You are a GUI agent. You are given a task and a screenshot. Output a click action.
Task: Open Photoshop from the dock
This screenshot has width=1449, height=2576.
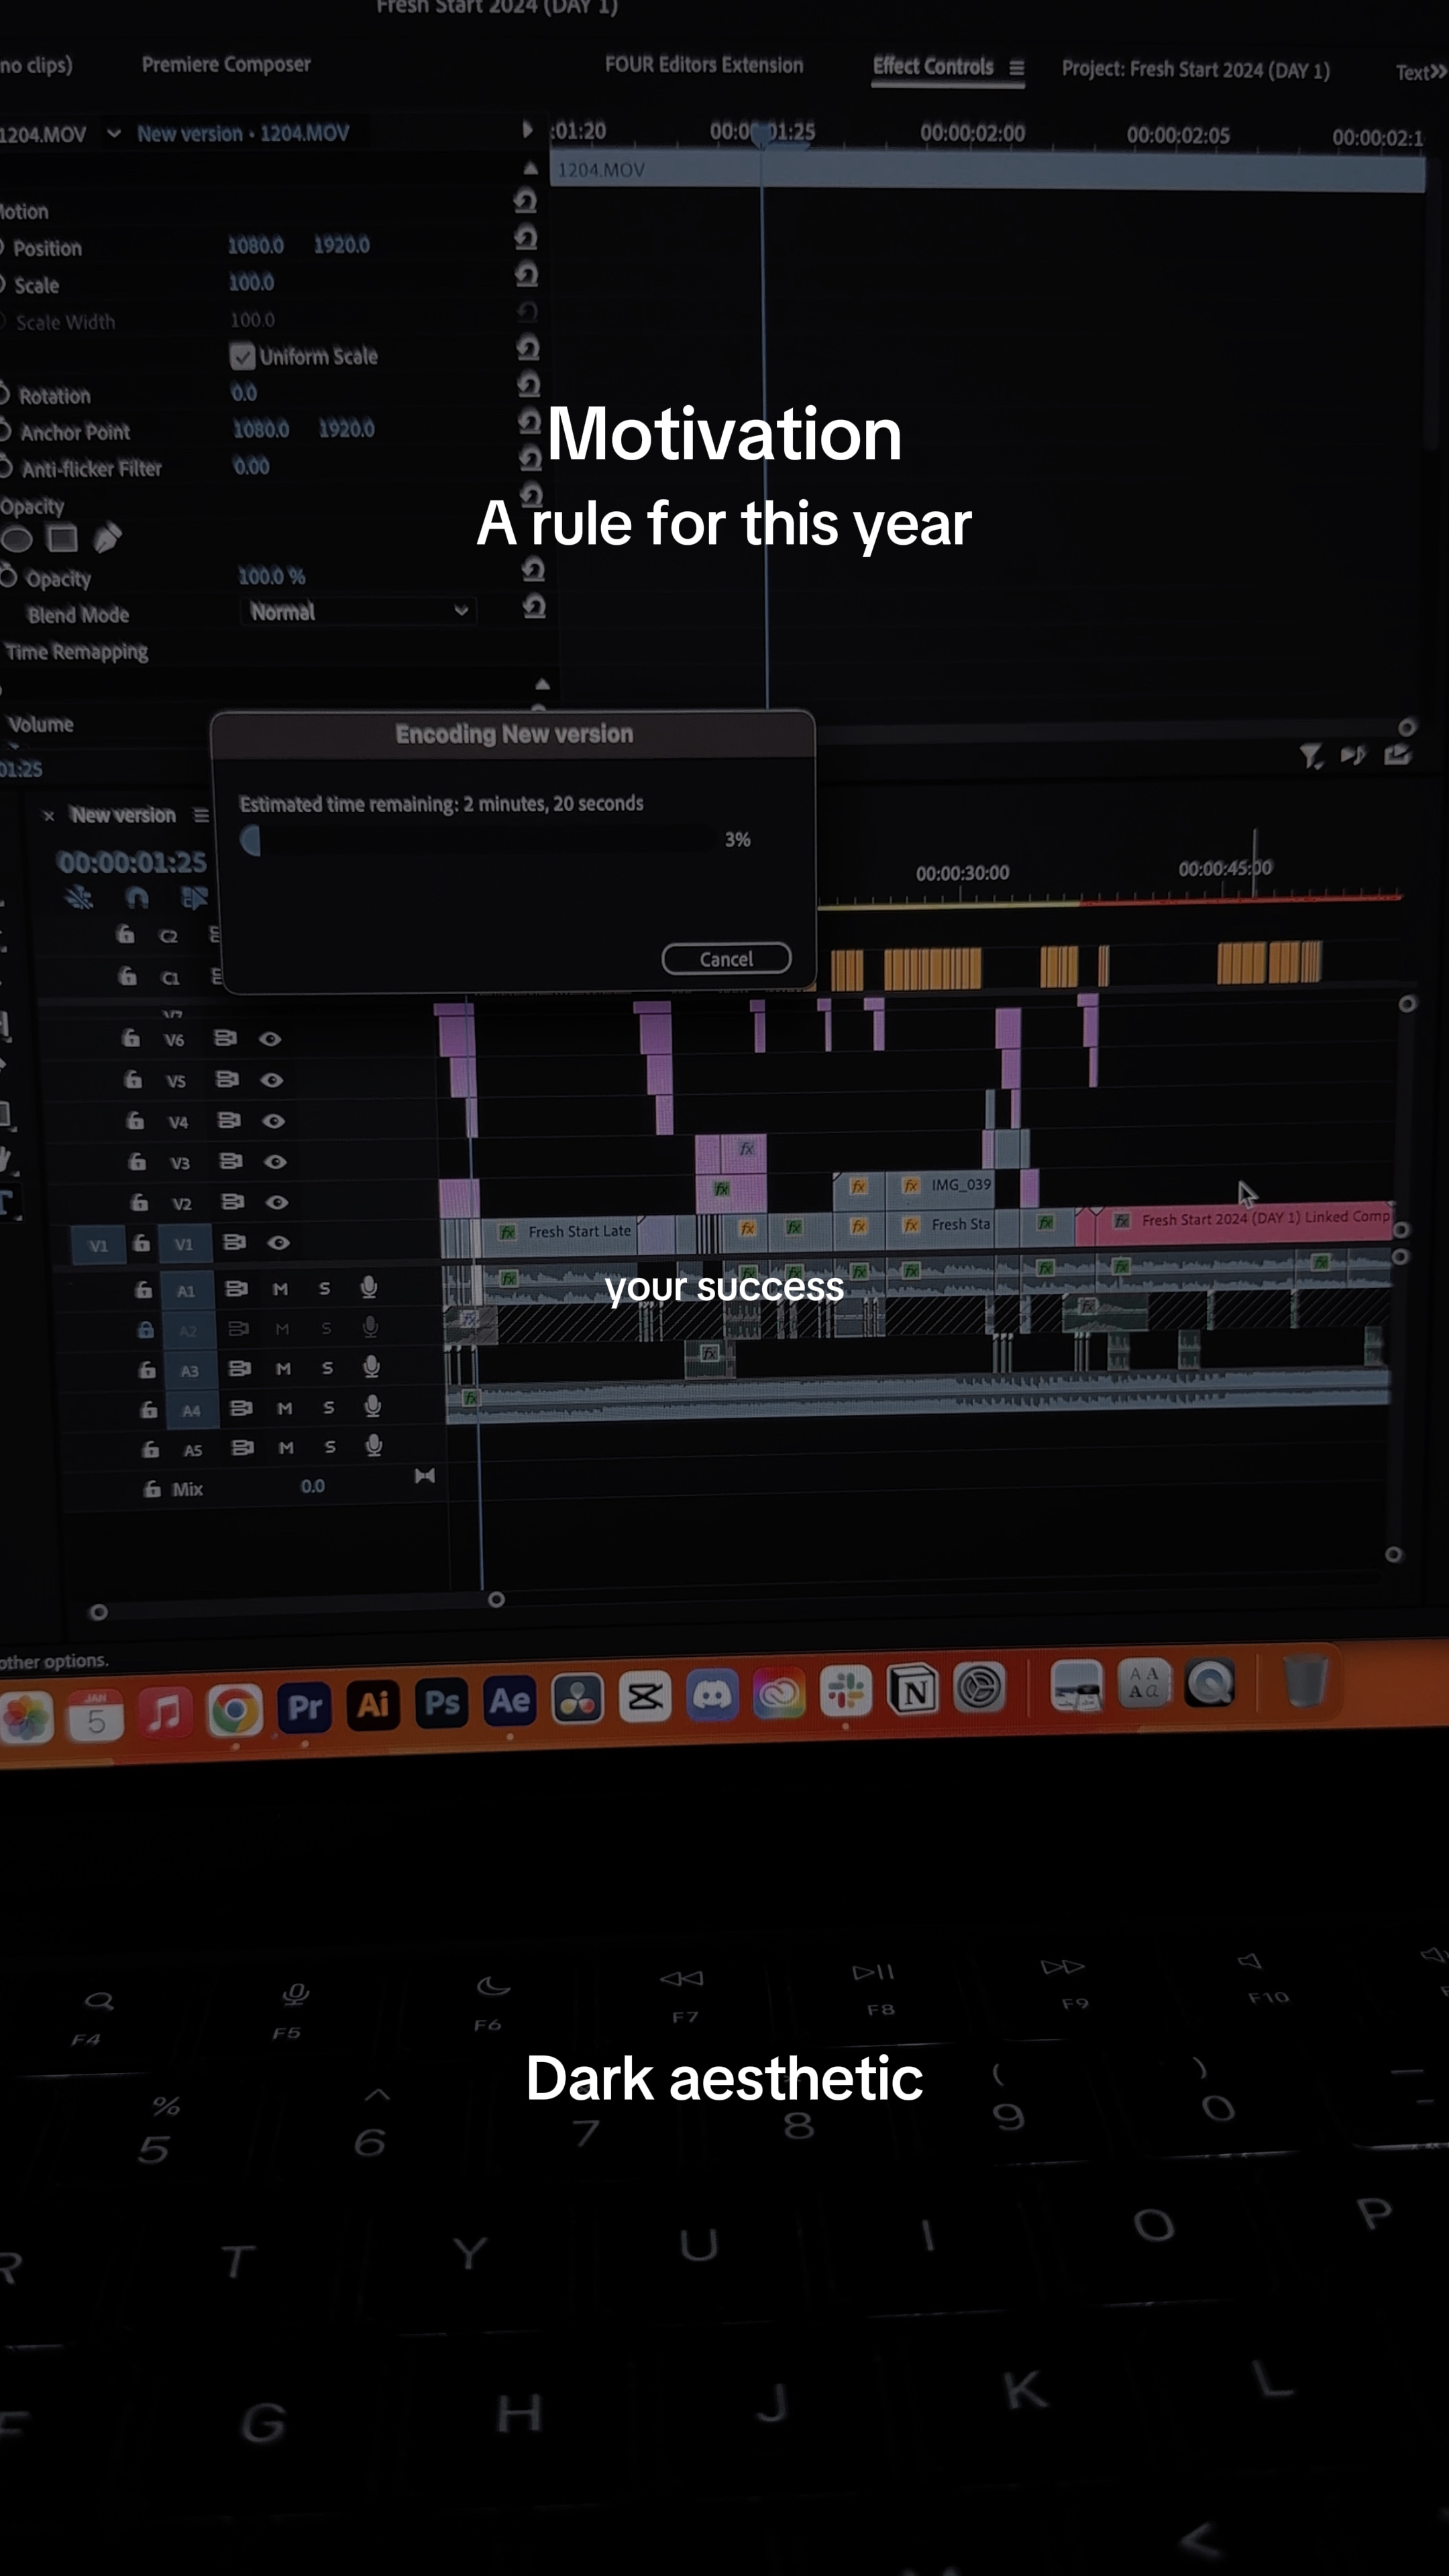point(441,1703)
